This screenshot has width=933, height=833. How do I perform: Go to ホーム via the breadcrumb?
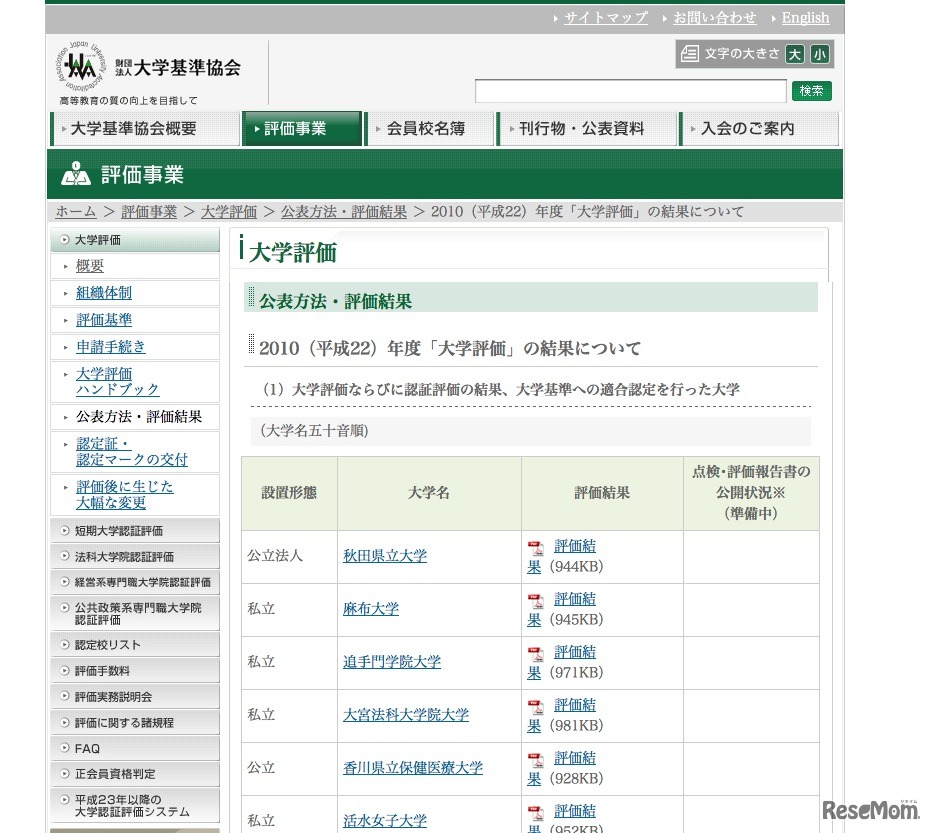pyautogui.click(x=75, y=211)
